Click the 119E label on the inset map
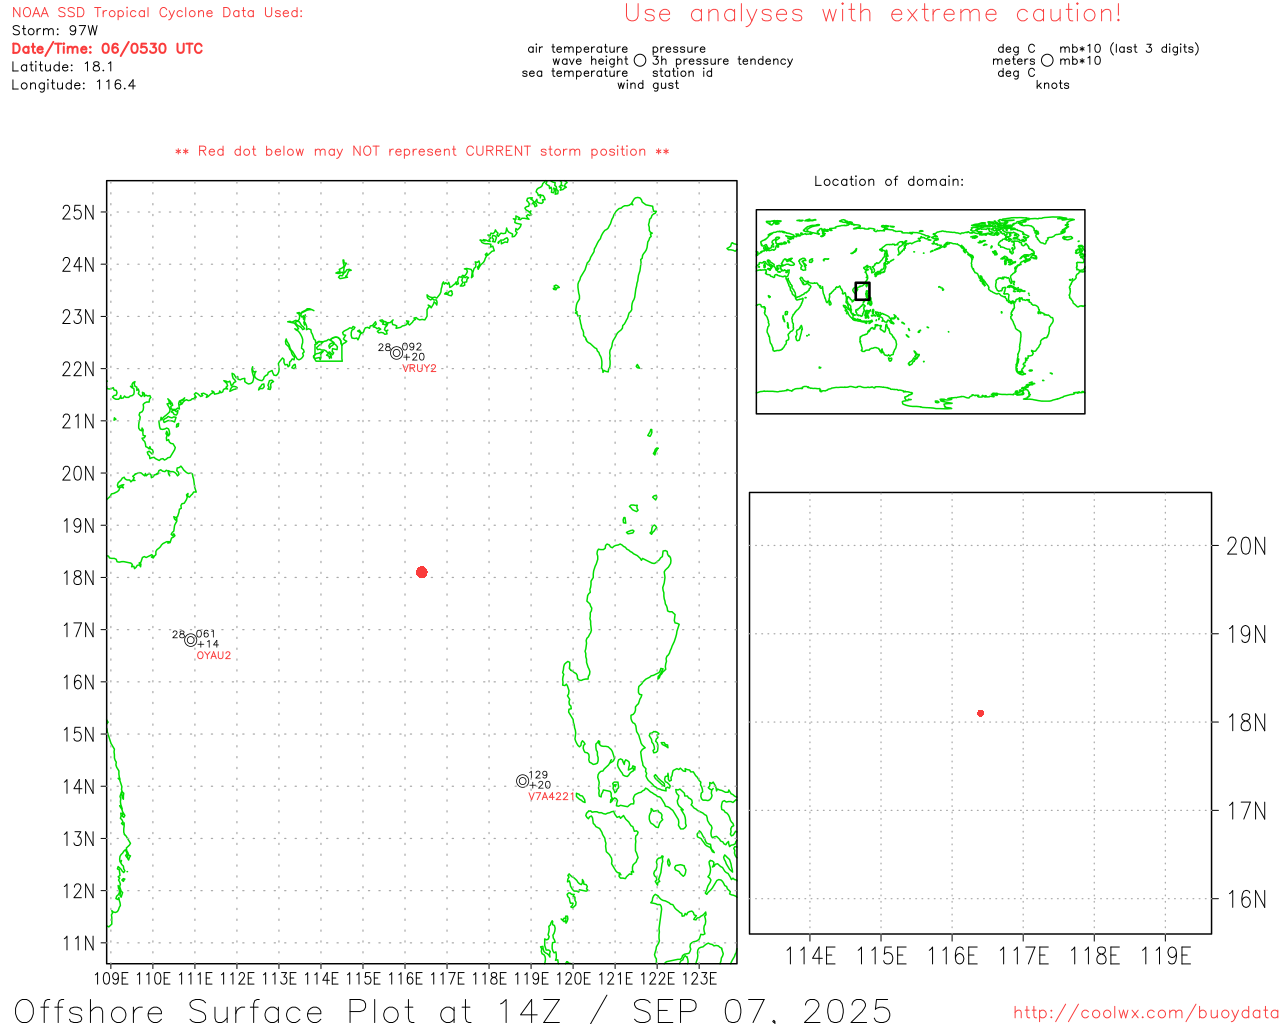 click(1166, 956)
